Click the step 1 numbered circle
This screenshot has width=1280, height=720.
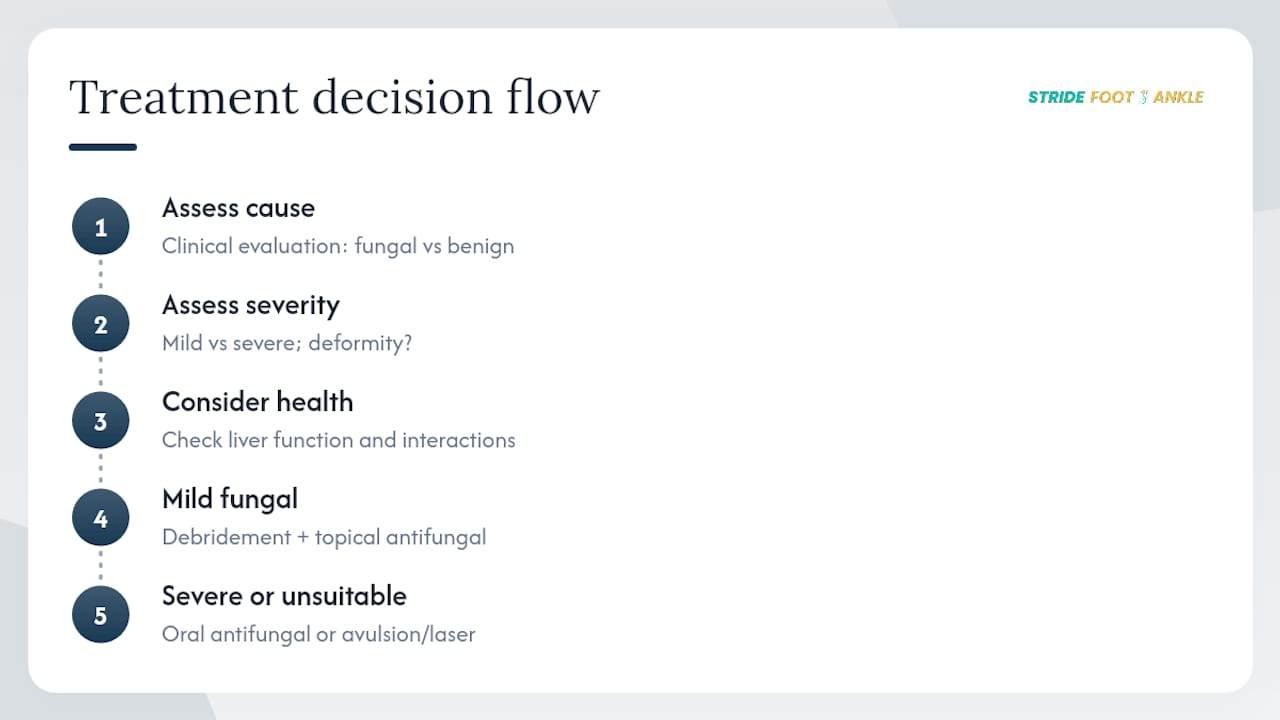pos(100,227)
